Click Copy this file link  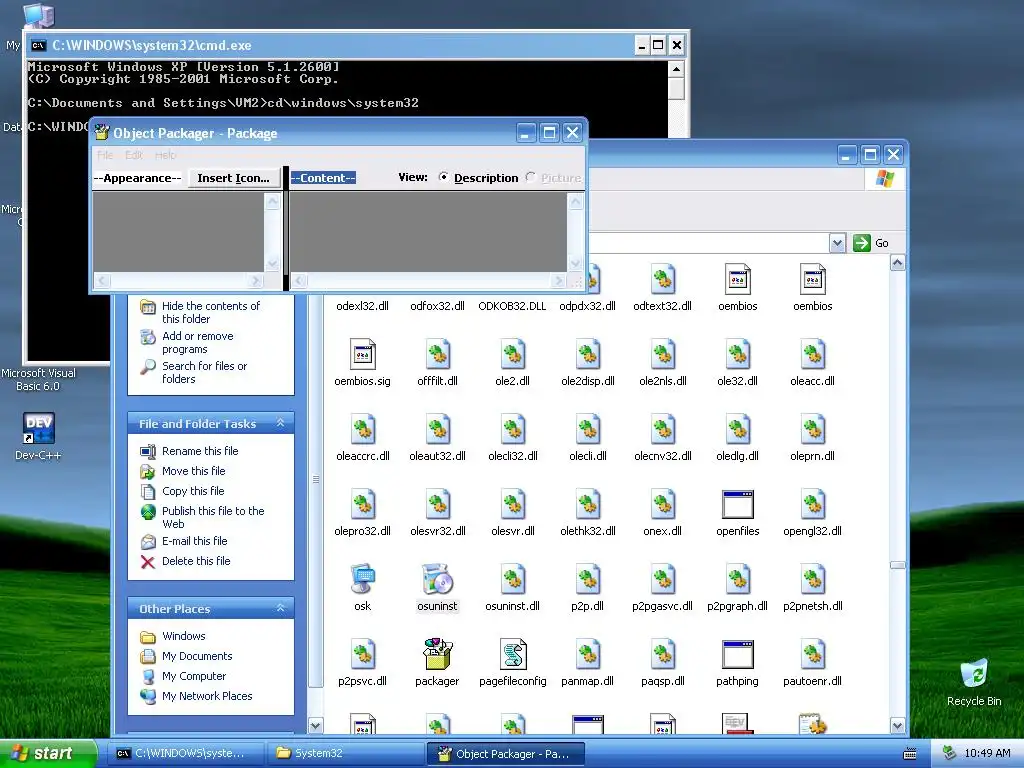193,491
